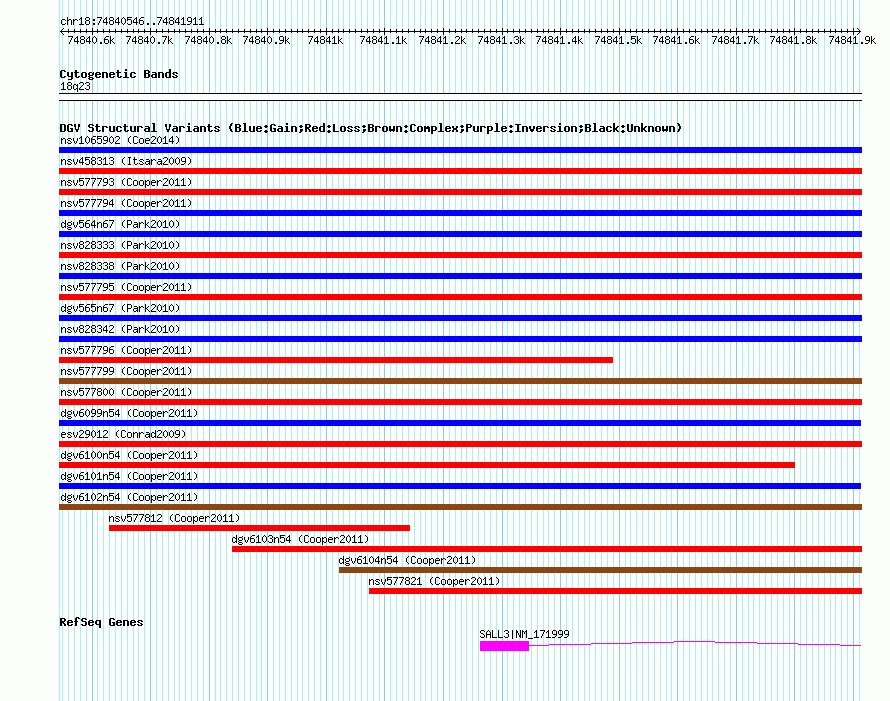Click the Cytogenetic Bands track heading

[x=118, y=74]
